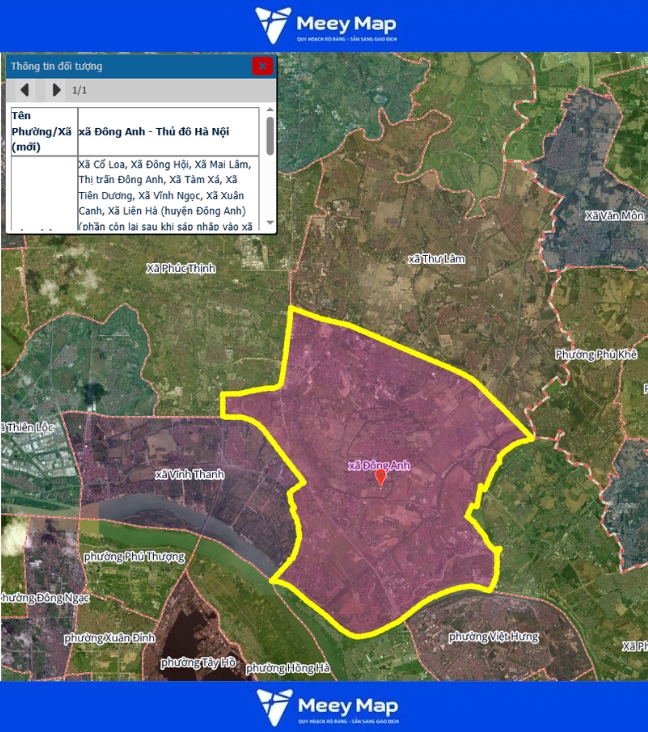Image resolution: width=648 pixels, height=732 pixels.
Task: Click the Meey Map logo in the top banner
Action: point(324,25)
